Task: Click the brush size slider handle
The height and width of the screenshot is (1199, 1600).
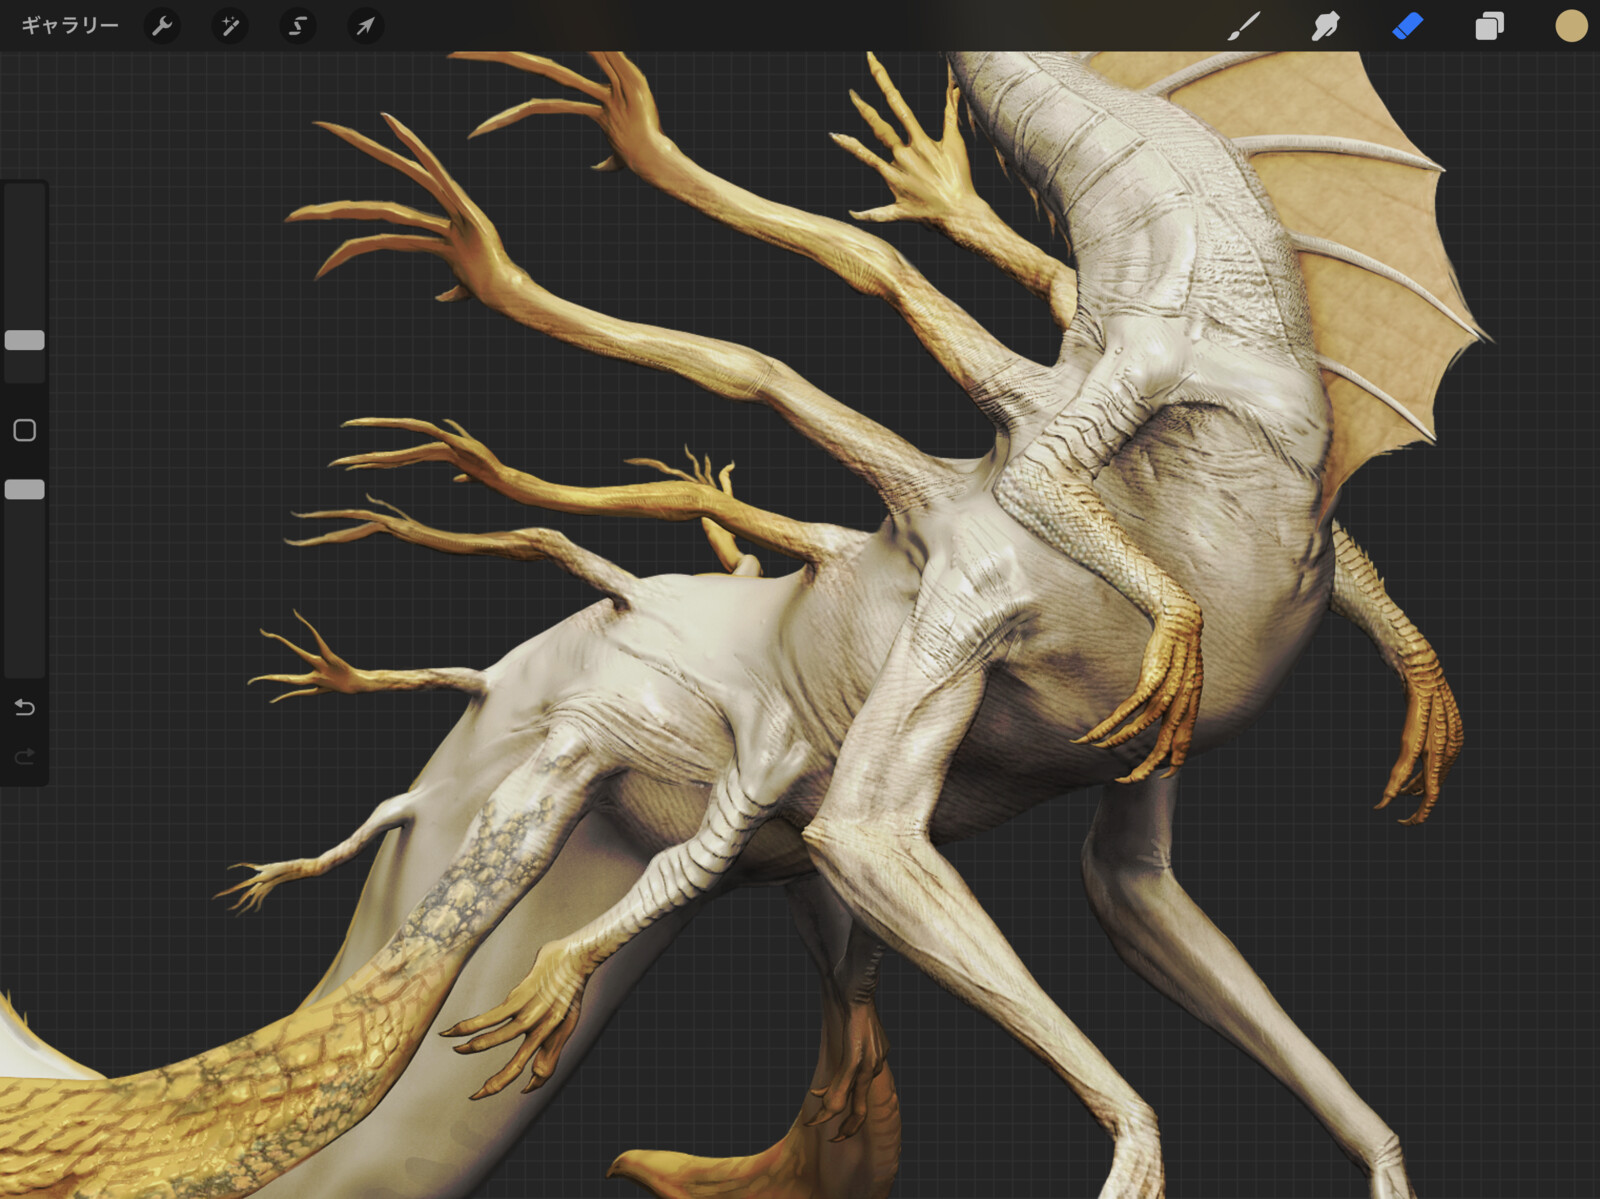Action: click(25, 340)
